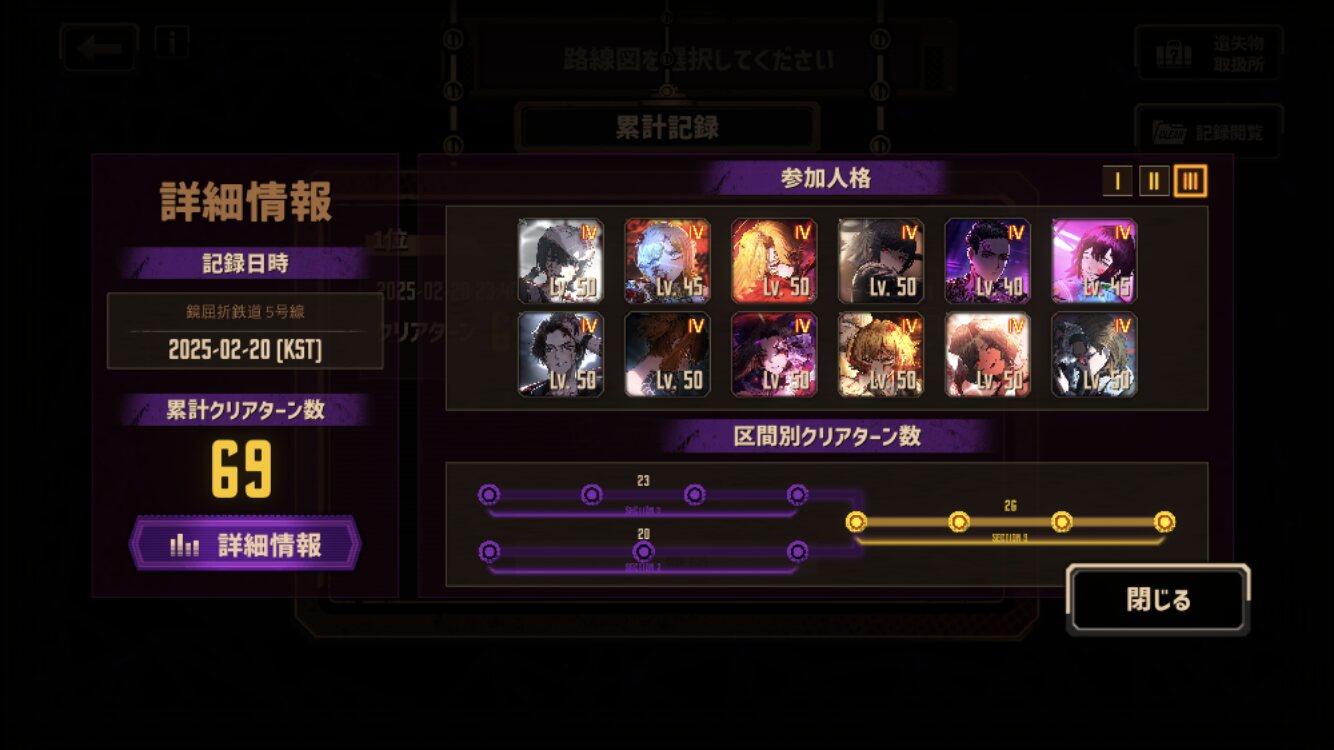Select the Lv. 45 identity portrait
Image resolution: width=1334 pixels, height=750 pixels.
(x=668, y=261)
